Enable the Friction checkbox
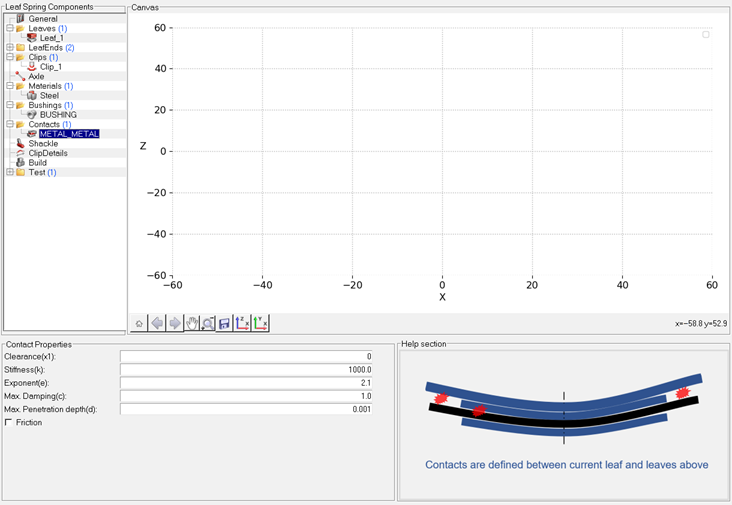The width and height of the screenshot is (732, 505). coord(9,423)
